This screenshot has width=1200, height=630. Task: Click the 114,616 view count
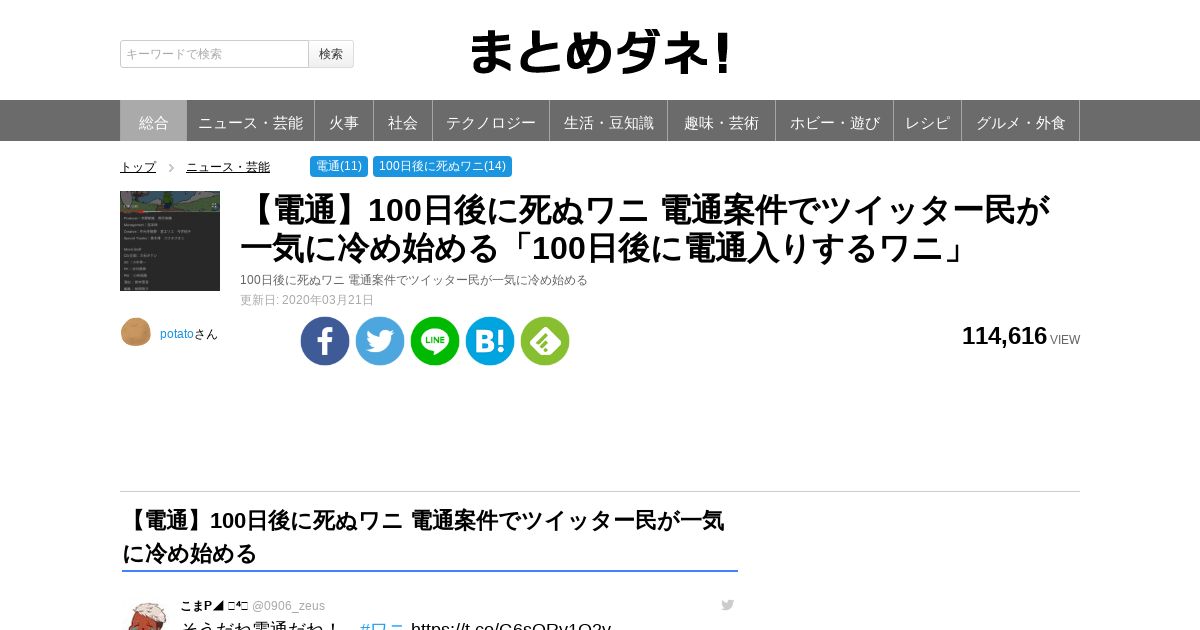[x=1004, y=336]
